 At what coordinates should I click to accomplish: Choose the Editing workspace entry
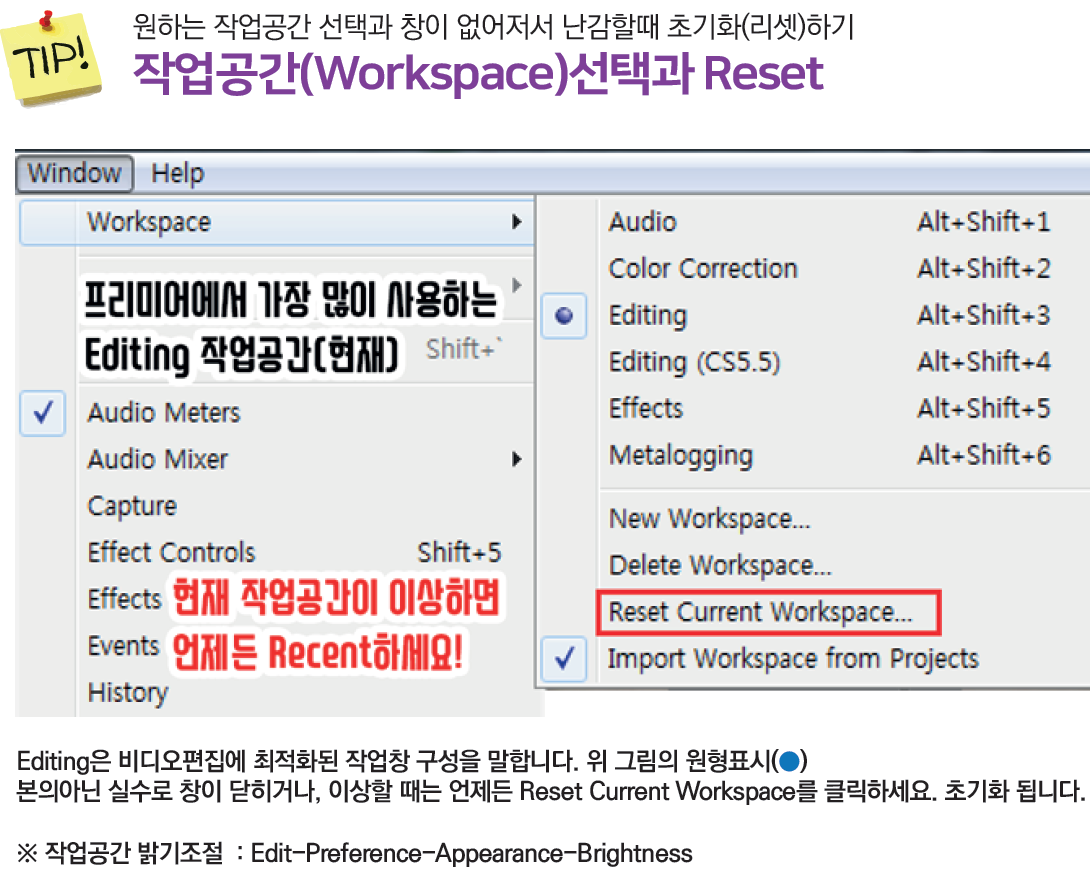648,316
